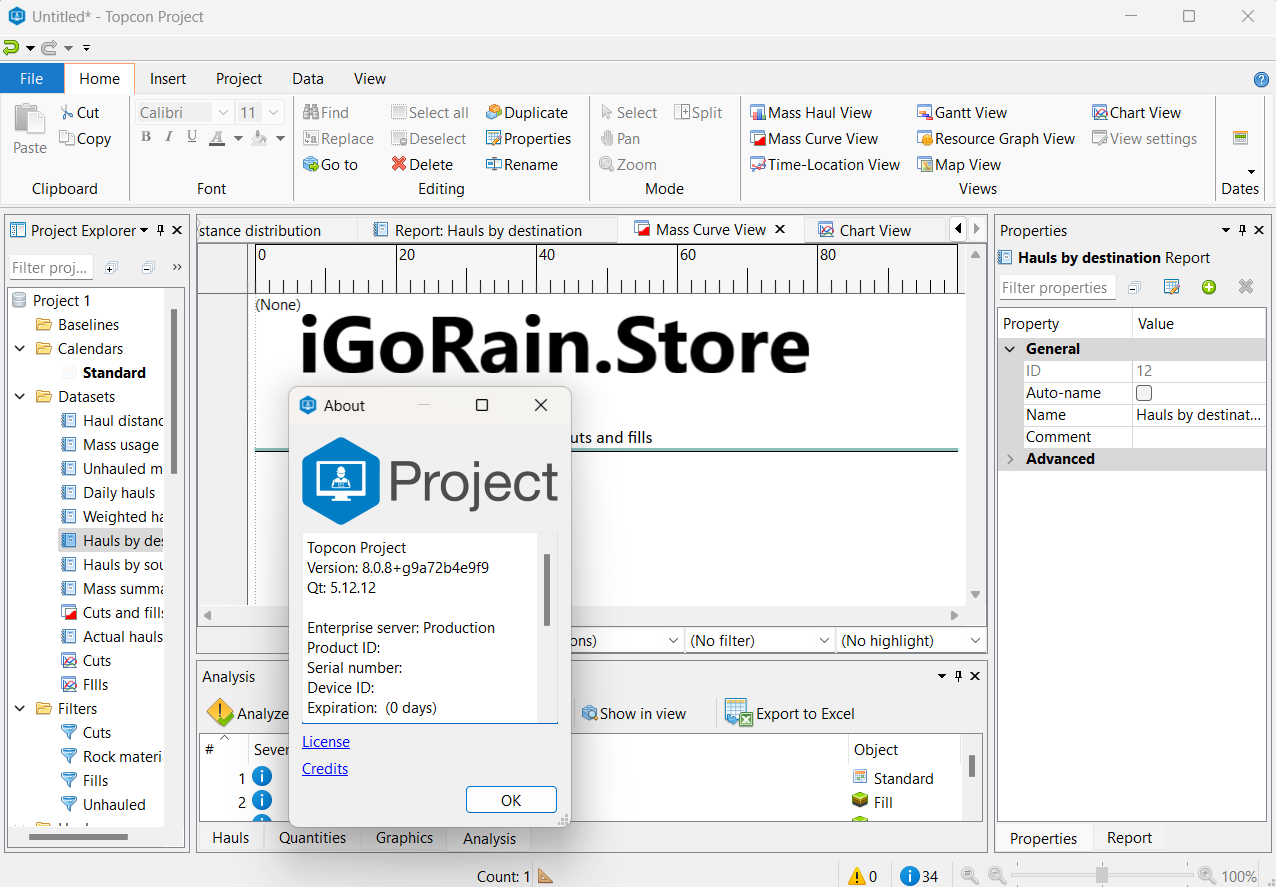Collapse the Calendars folder
This screenshot has width=1276, height=887.
coord(20,348)
